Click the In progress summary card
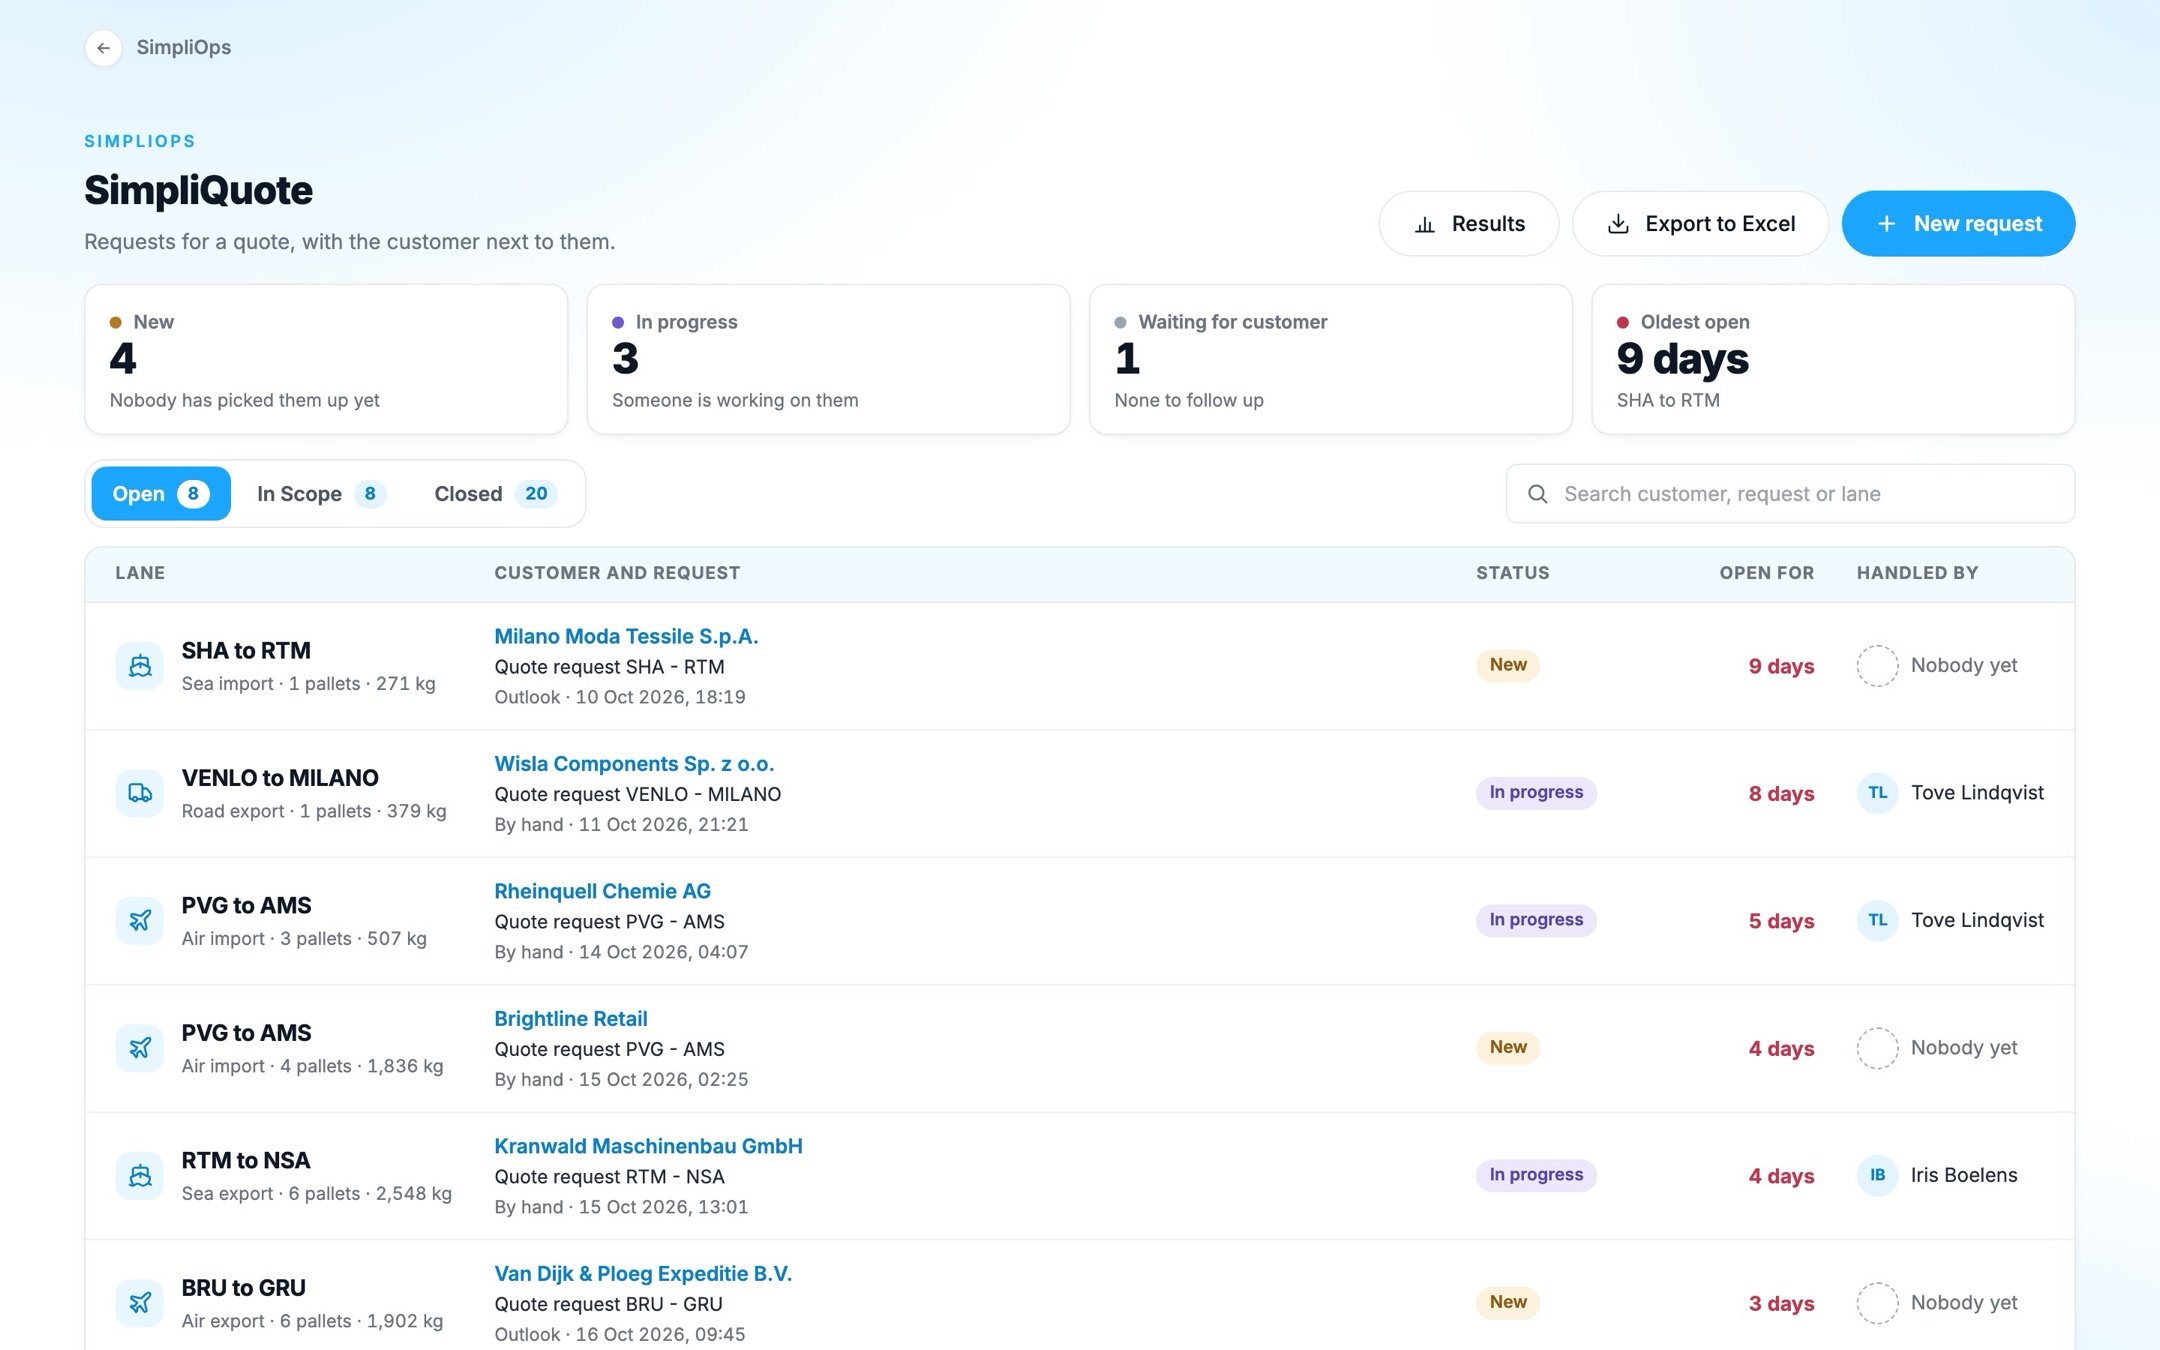 [x=828, y=359]
